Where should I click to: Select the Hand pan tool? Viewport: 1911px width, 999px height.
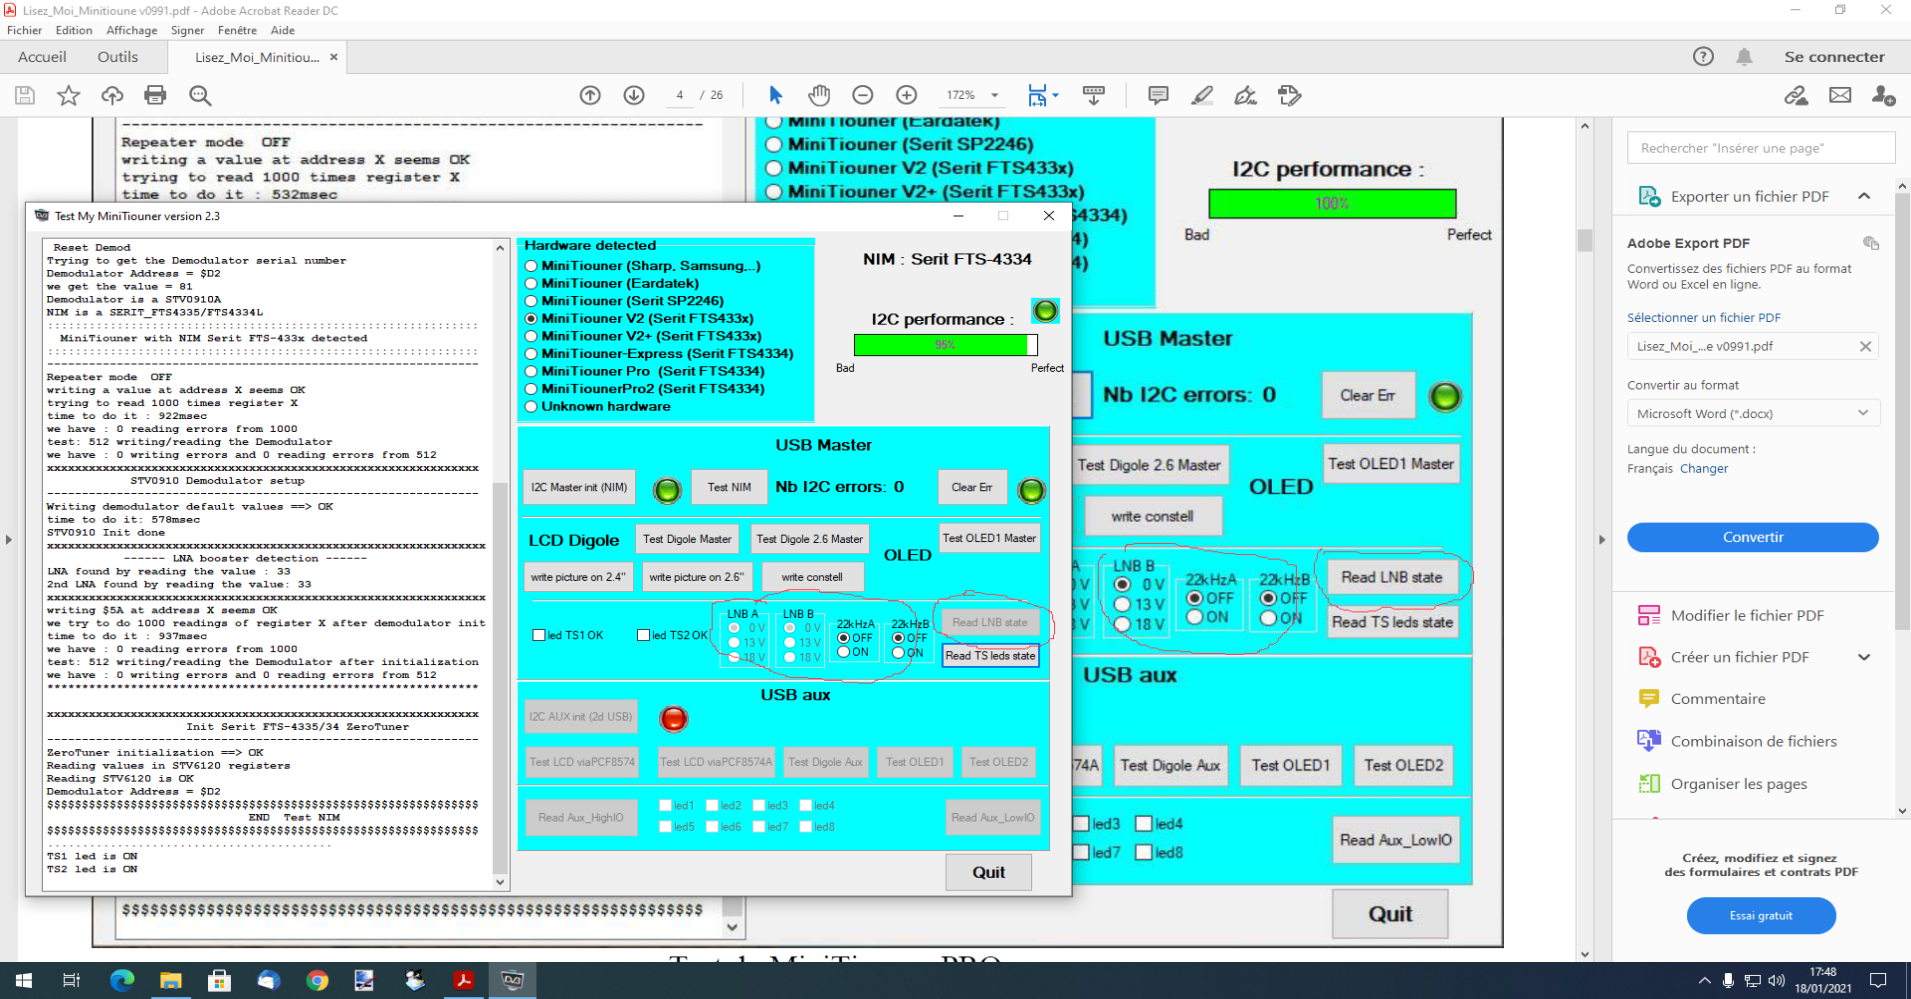tap(819, 95)
